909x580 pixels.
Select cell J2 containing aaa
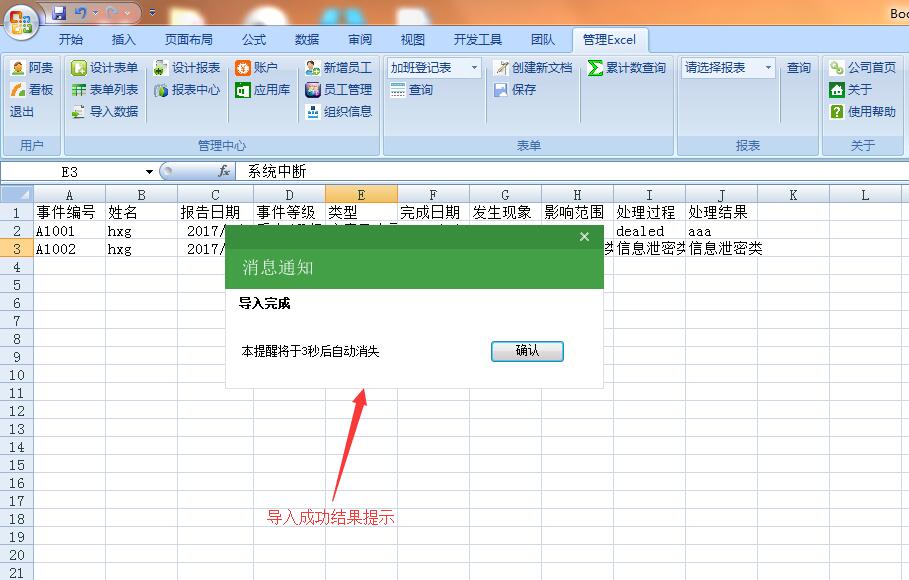pyautogui.click(x=721, y=231)
